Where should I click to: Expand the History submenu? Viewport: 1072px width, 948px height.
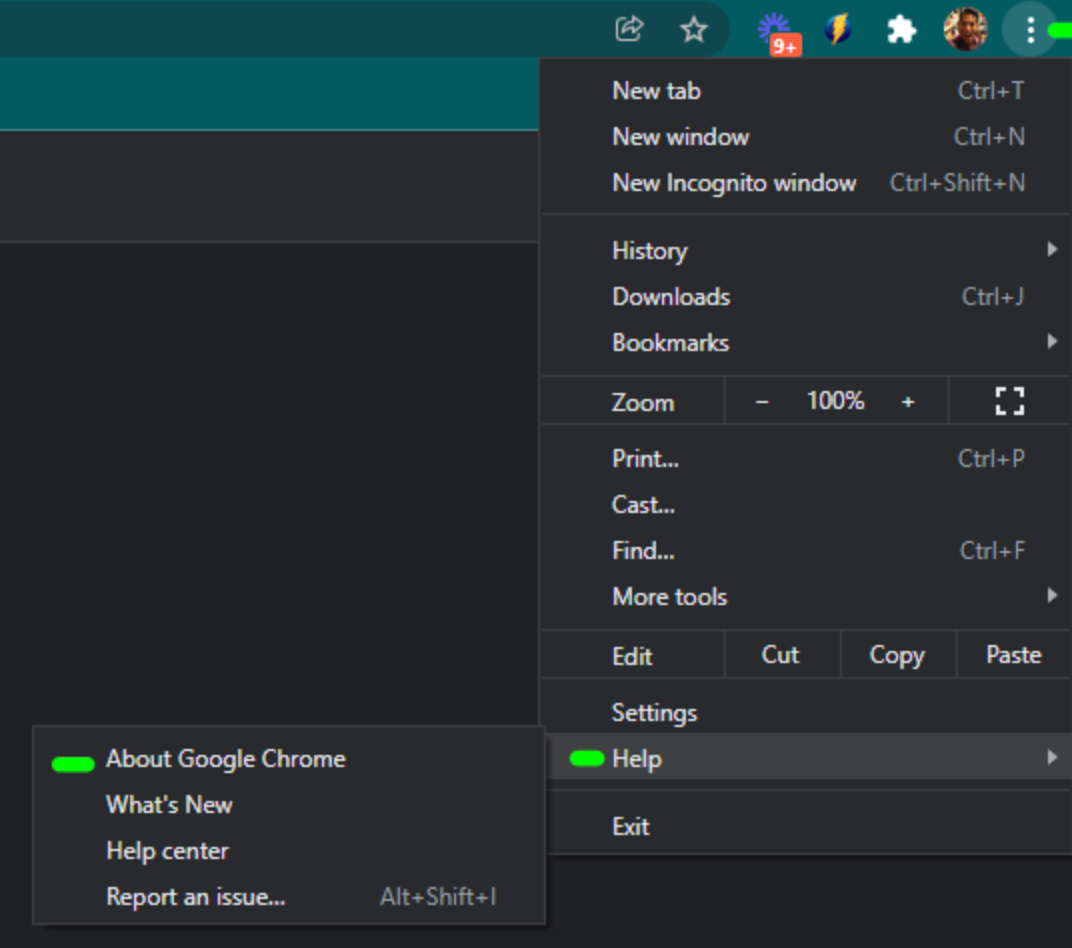pos(805,251)
